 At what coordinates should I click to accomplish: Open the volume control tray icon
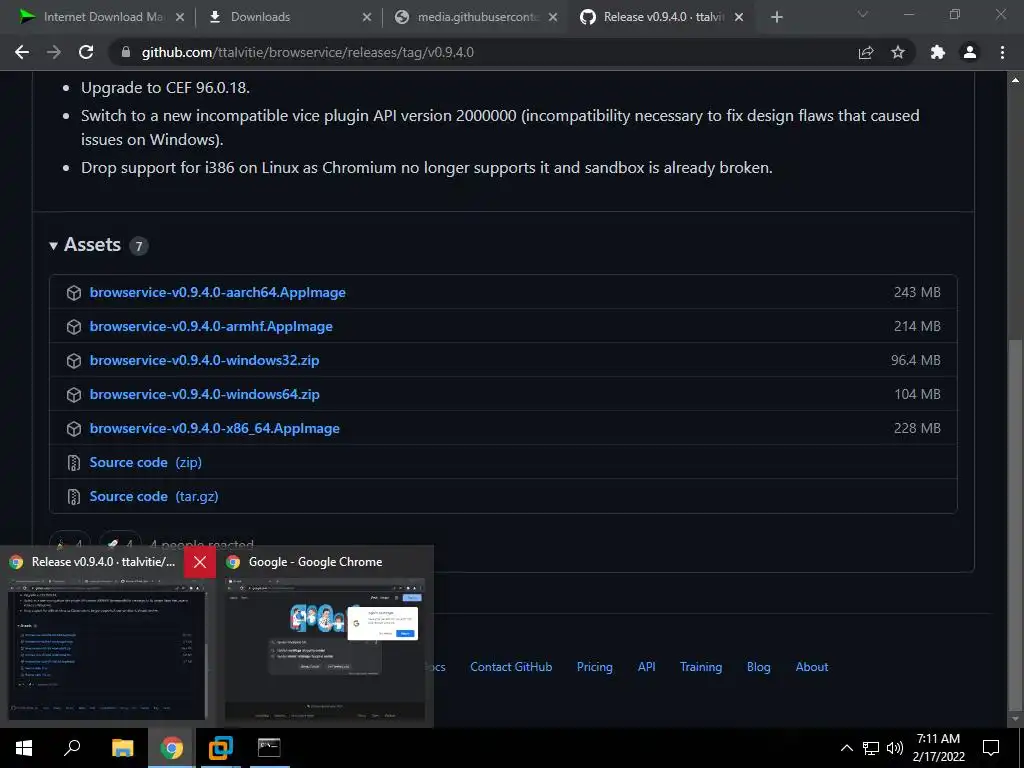(x=895, y=748)
